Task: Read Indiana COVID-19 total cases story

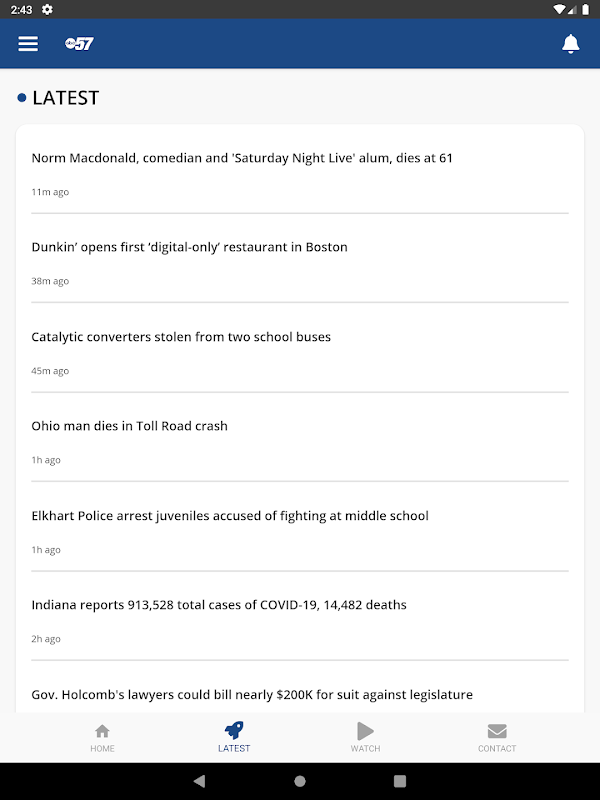Action: click(x=219, y=605)
